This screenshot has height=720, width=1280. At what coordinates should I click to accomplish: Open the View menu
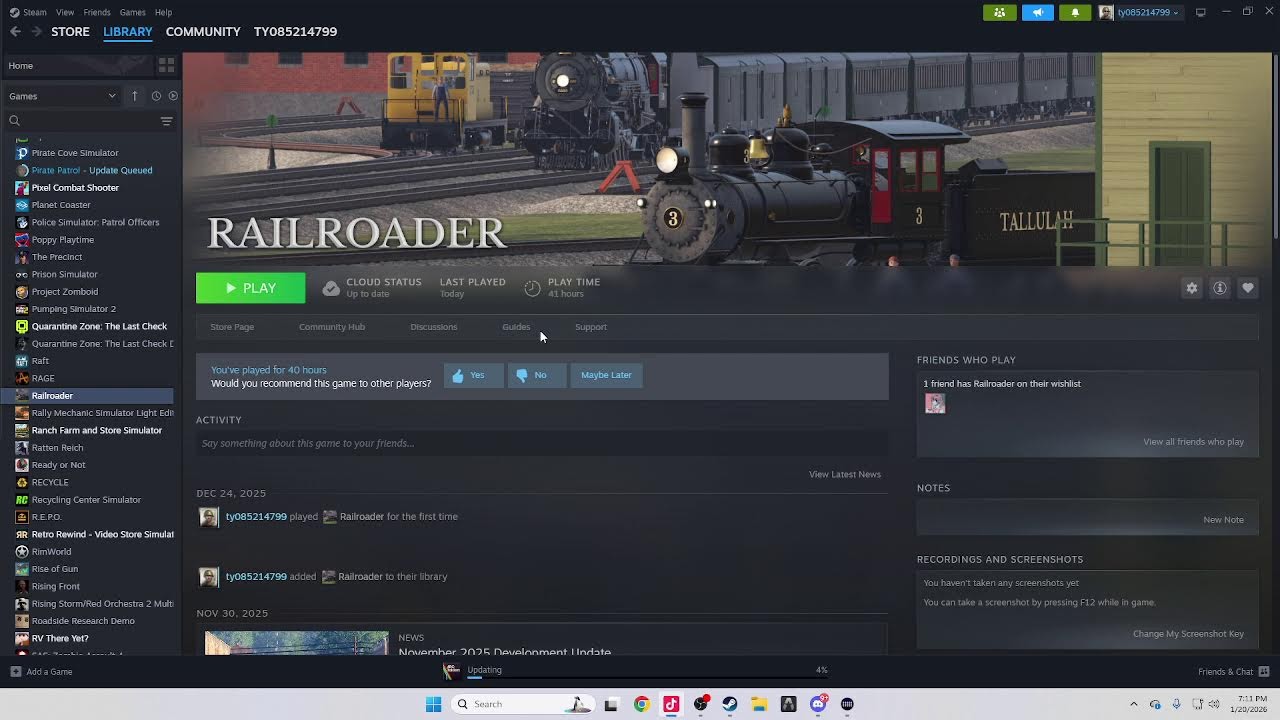pos(65,12)
